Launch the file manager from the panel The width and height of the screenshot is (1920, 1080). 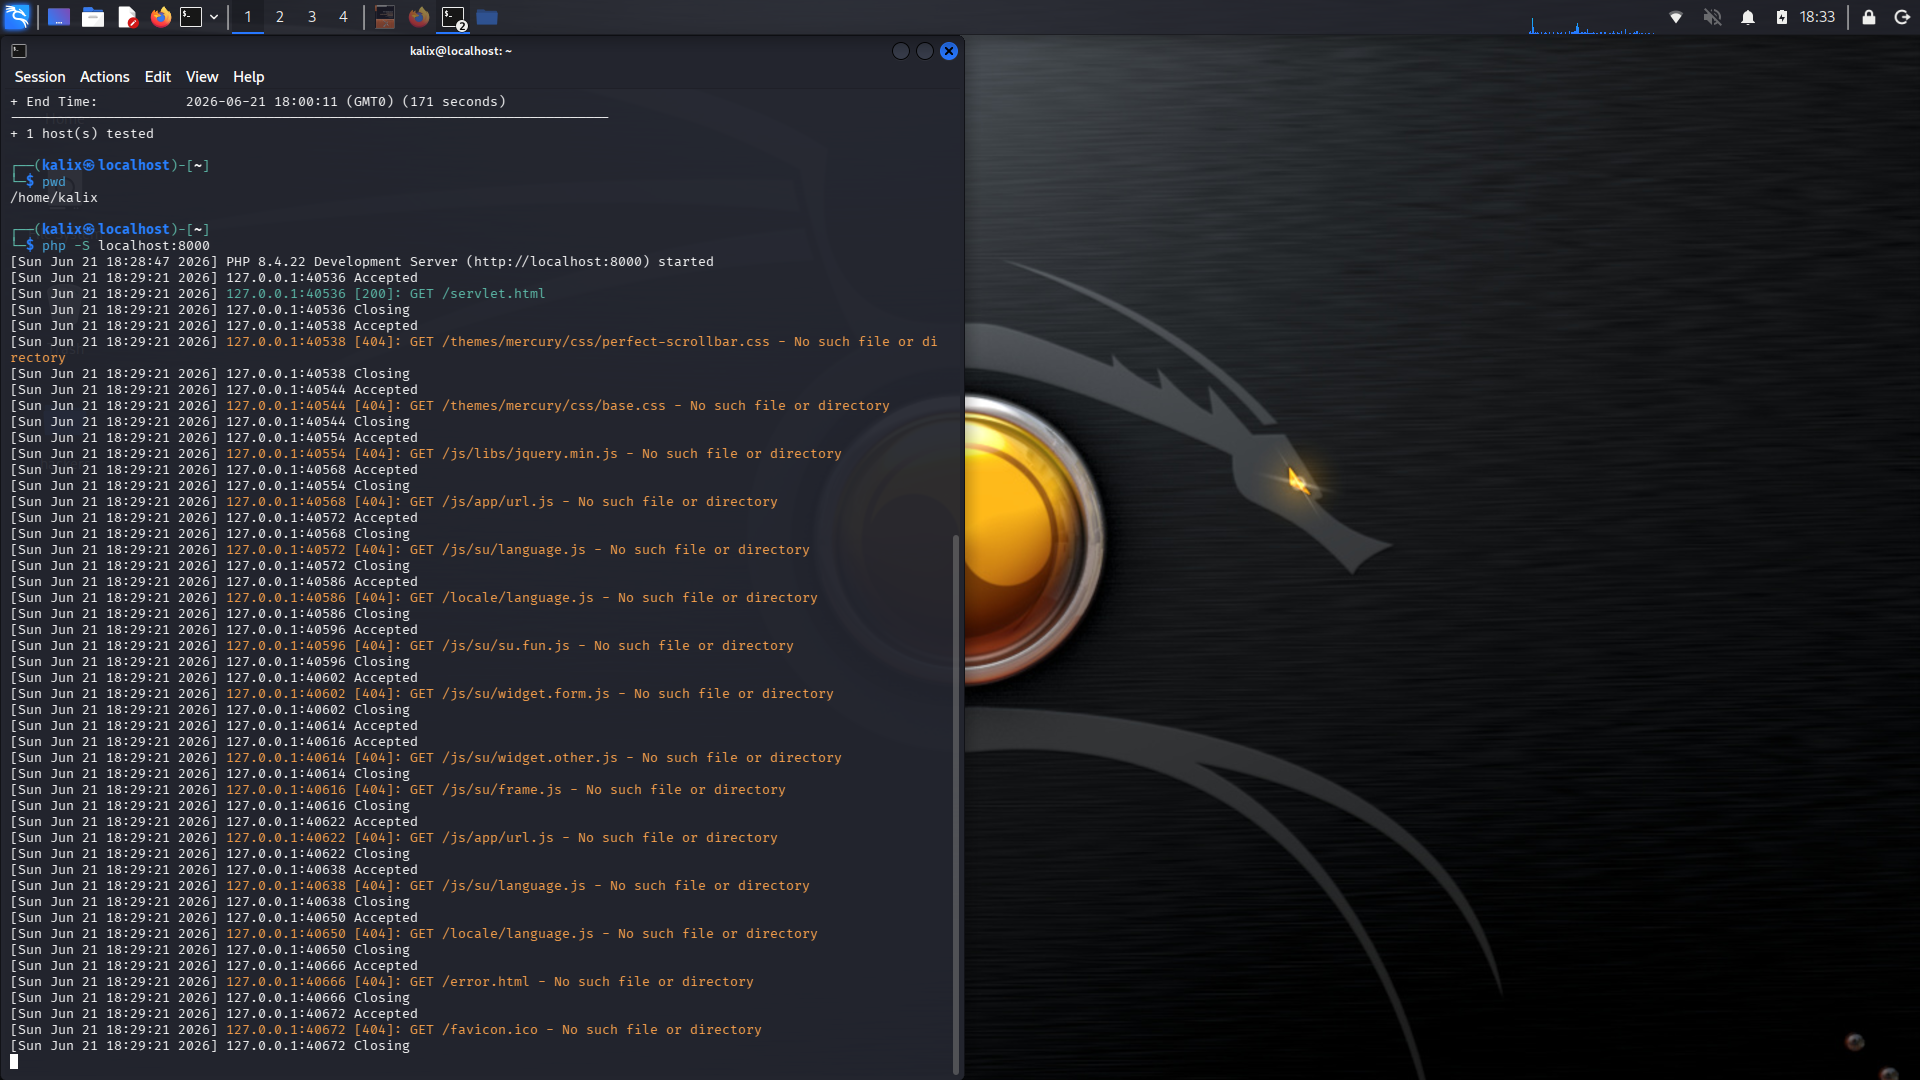tap(93, 17)
